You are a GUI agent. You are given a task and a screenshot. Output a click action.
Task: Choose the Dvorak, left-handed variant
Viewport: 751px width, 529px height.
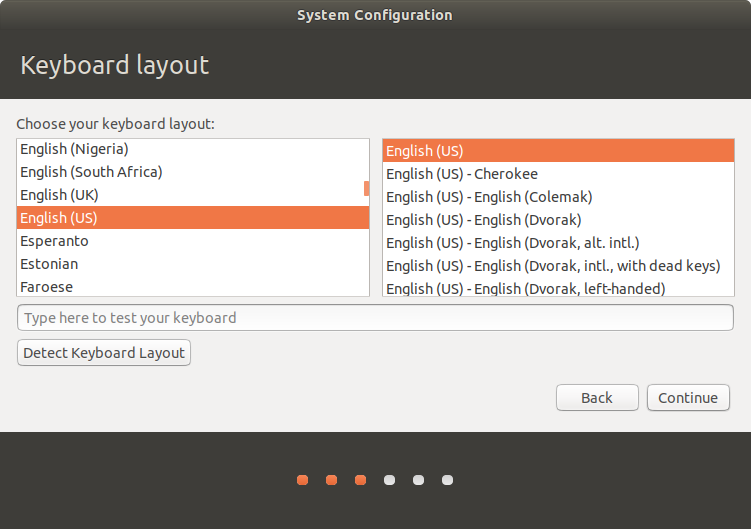pyautogui.click(x=525, y=288)
